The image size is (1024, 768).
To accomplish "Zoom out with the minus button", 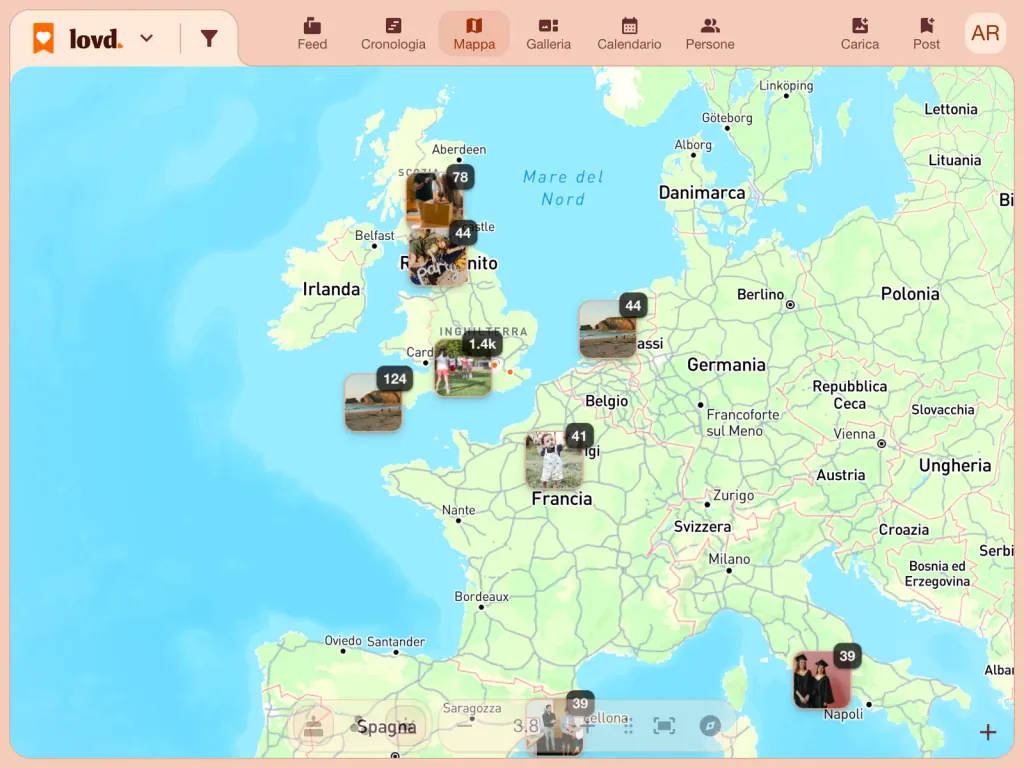I will [x=464, y=726].
